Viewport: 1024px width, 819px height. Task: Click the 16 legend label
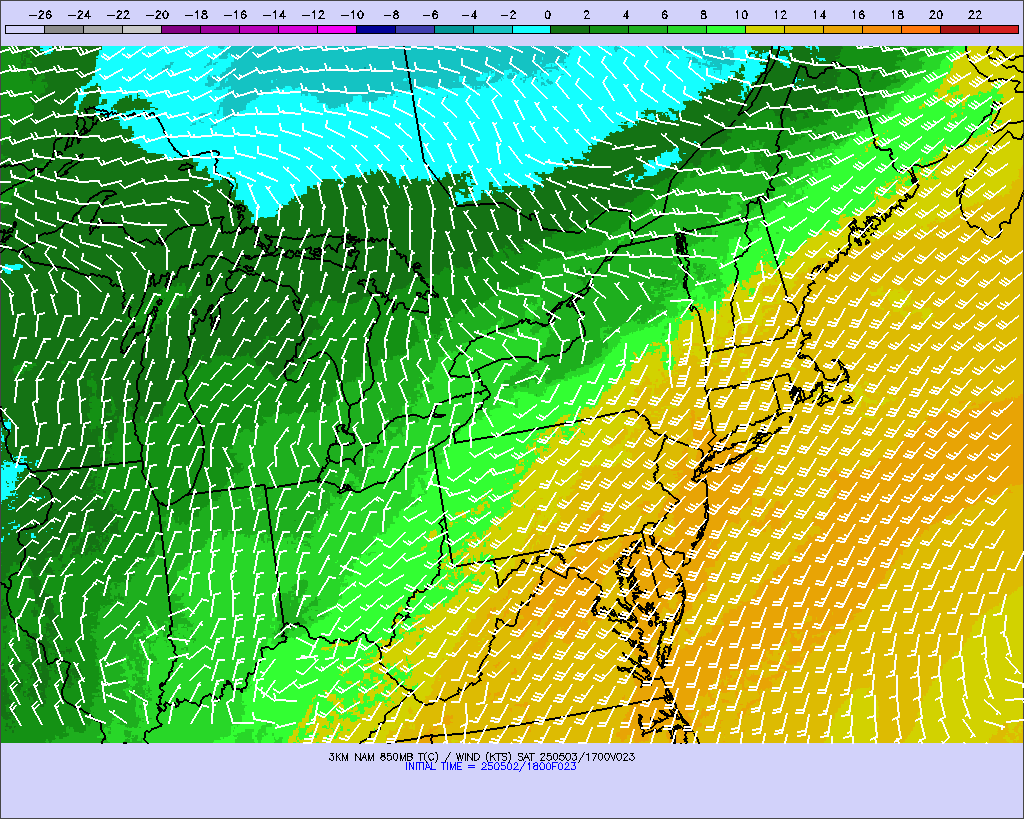click(858, 14)
